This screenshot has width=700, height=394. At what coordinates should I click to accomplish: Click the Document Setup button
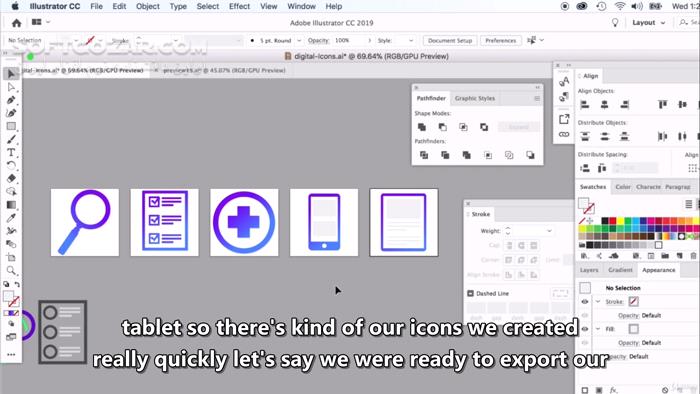coord(450,41)
